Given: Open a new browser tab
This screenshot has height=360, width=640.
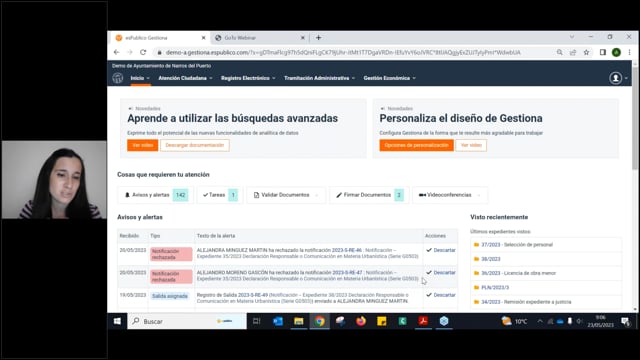Looking at the screenshot, I should coord(318,38).
